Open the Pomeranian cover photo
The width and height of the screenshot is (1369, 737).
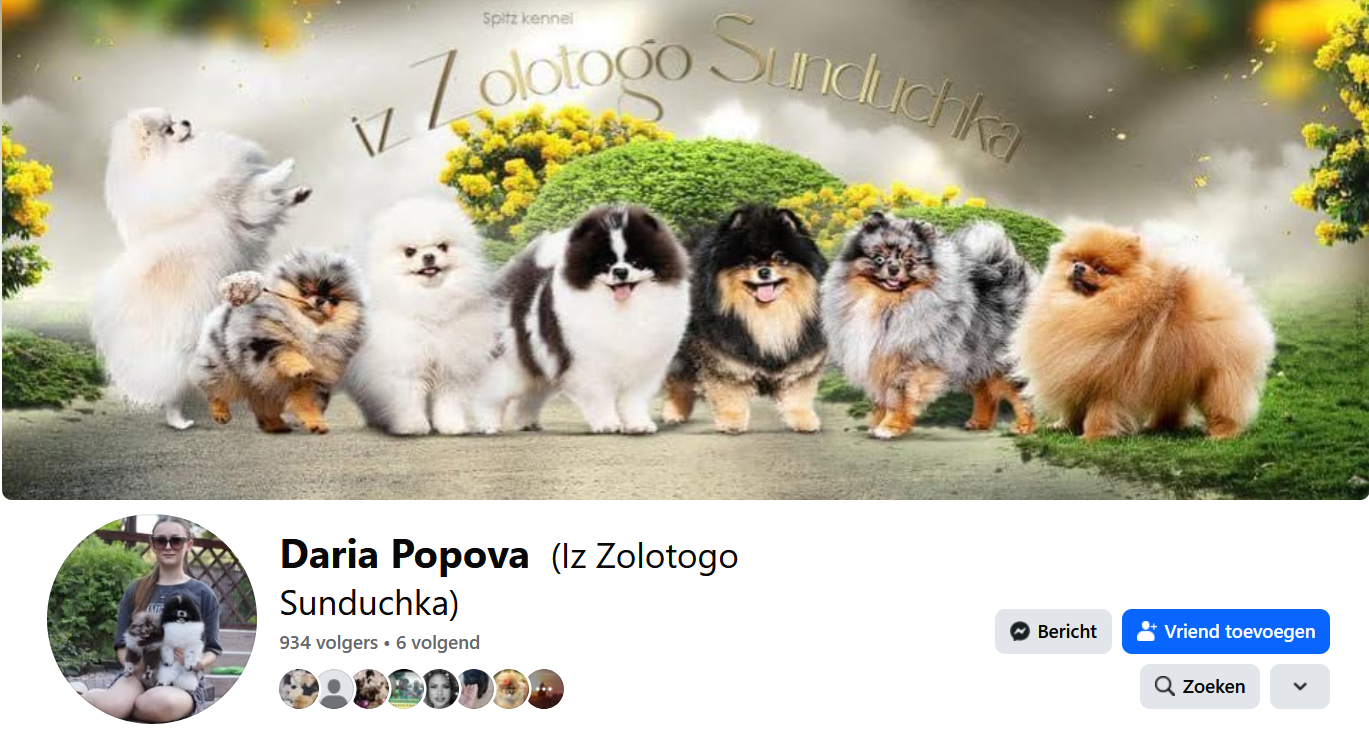point(685,249)
